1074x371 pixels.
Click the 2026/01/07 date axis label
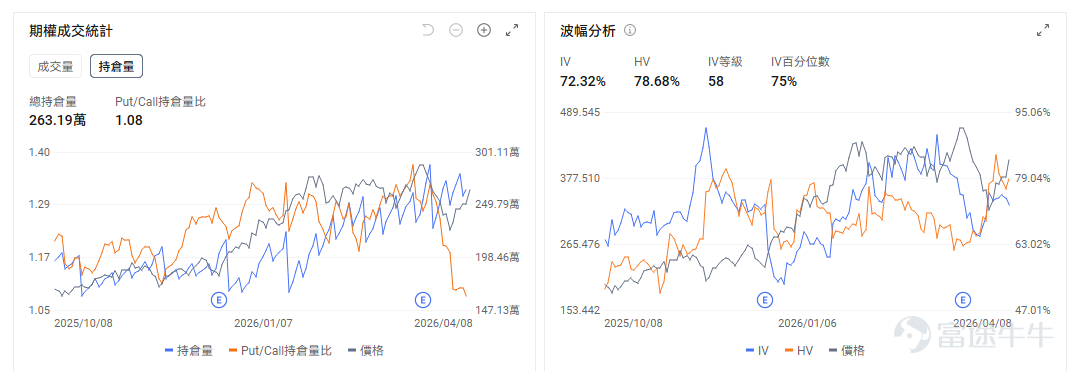coord(264,322)
